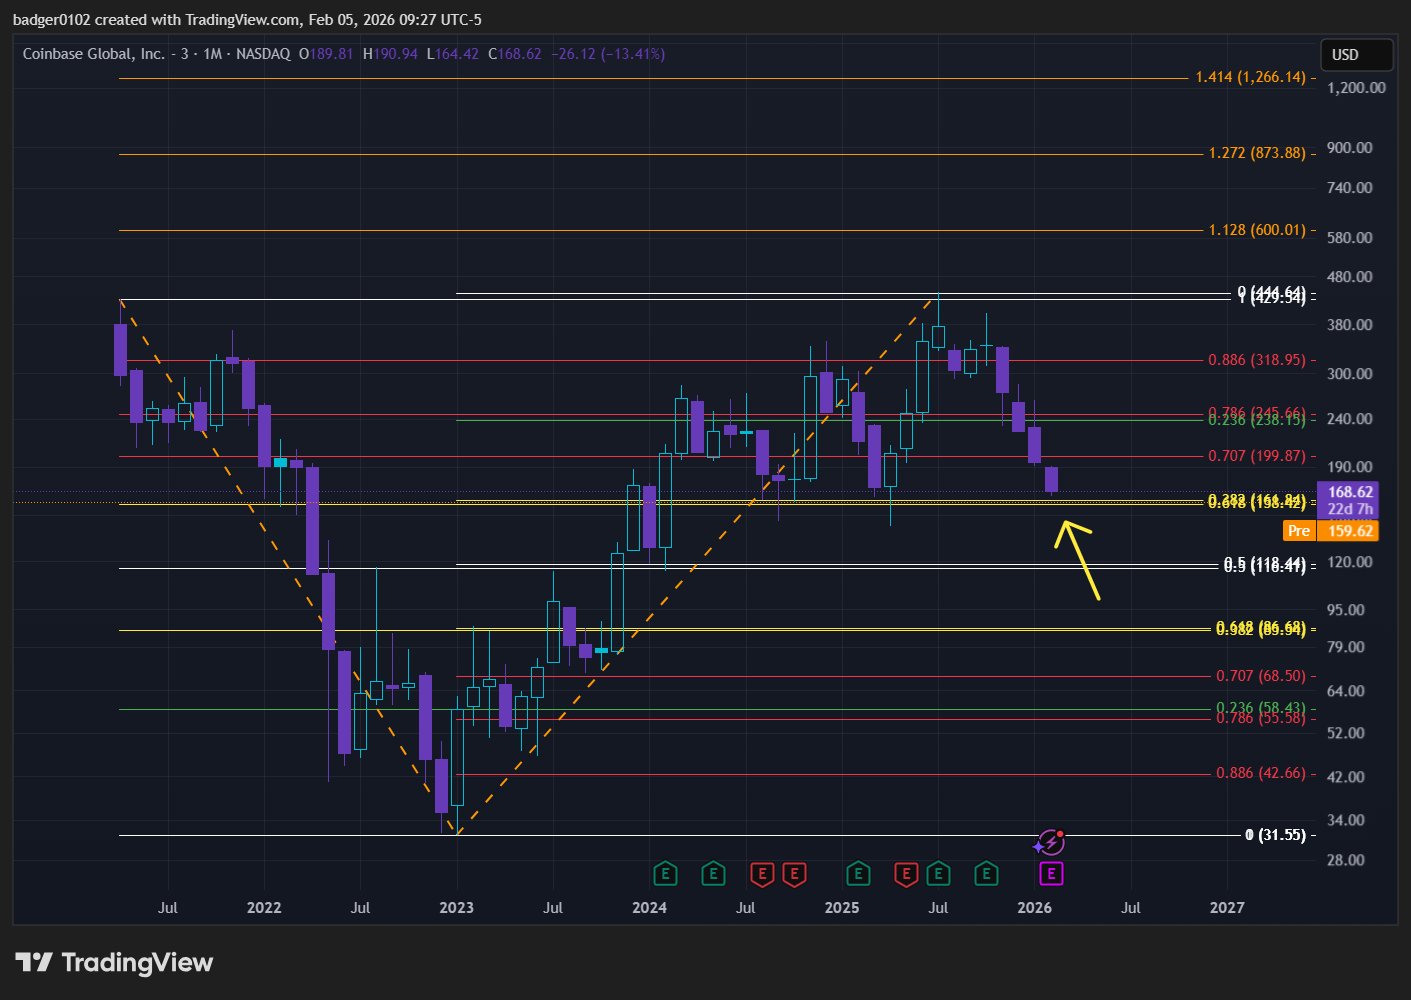Viewport: 1411px width, 1000px height.
Task: Click the low value L164.42
Action: coord(453,54)
